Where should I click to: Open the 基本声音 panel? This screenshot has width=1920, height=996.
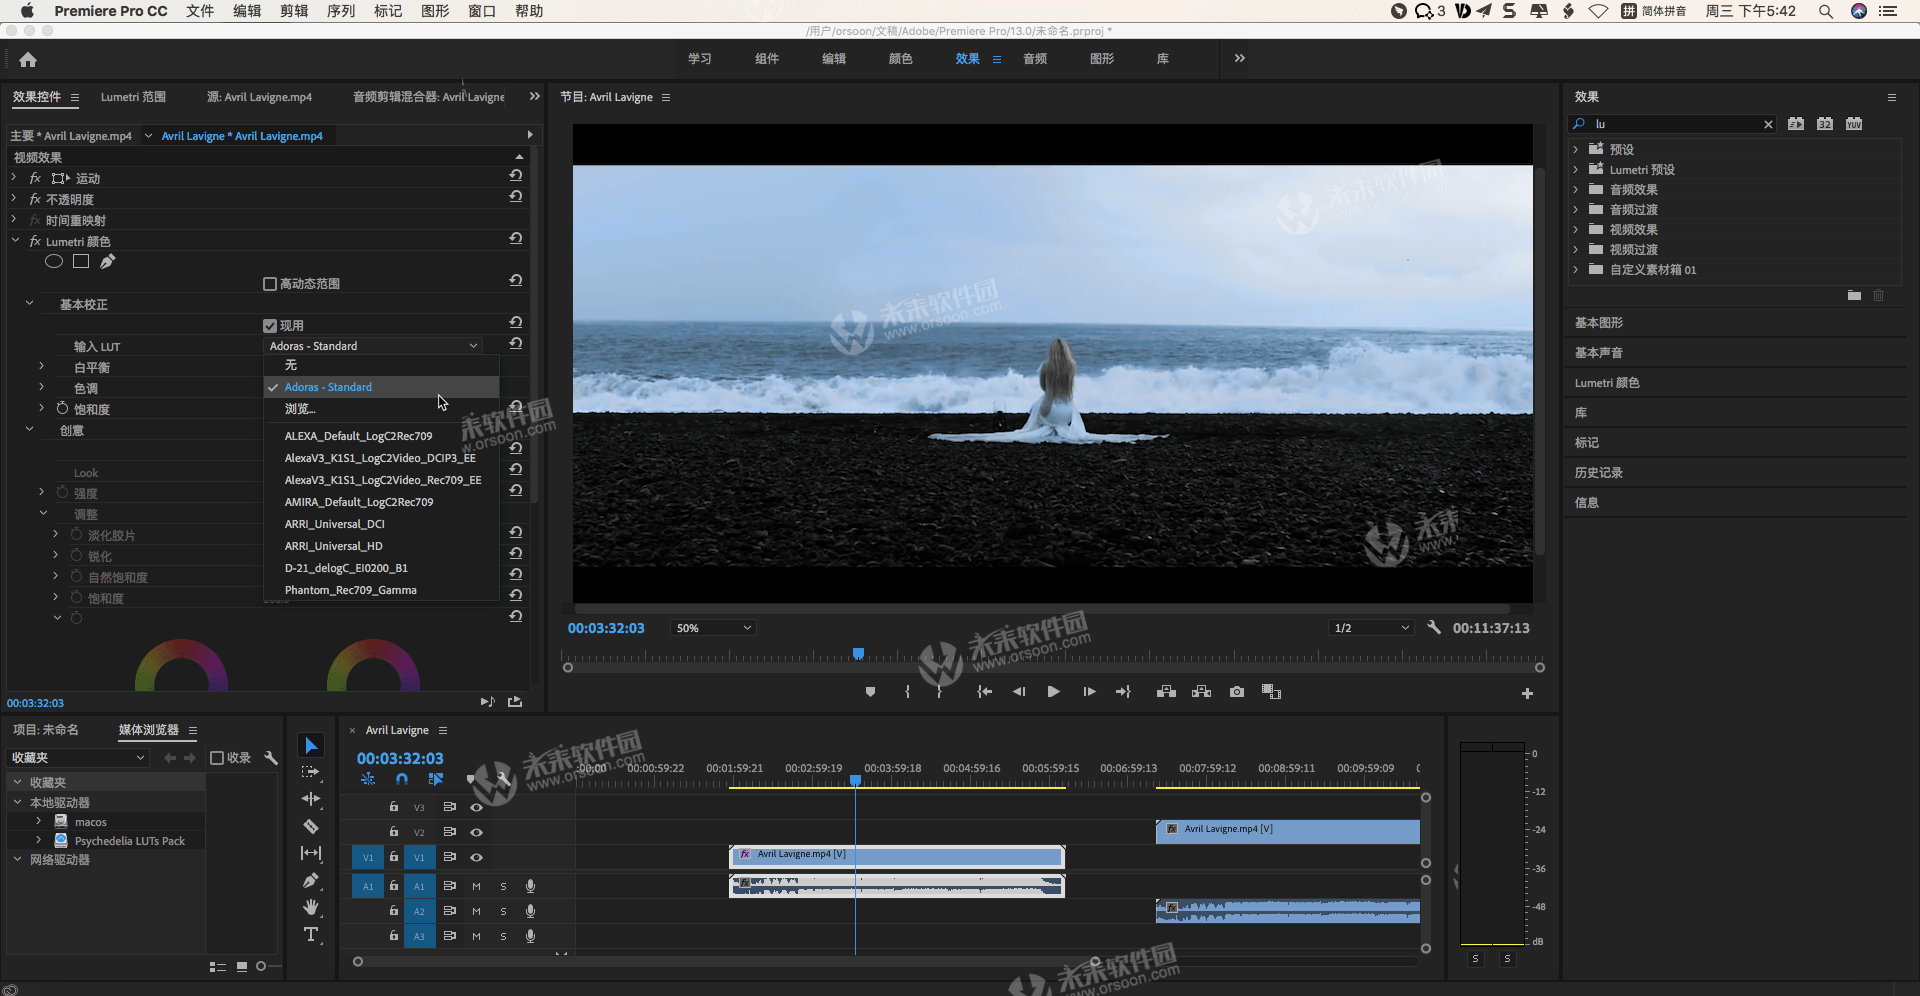1598,353
